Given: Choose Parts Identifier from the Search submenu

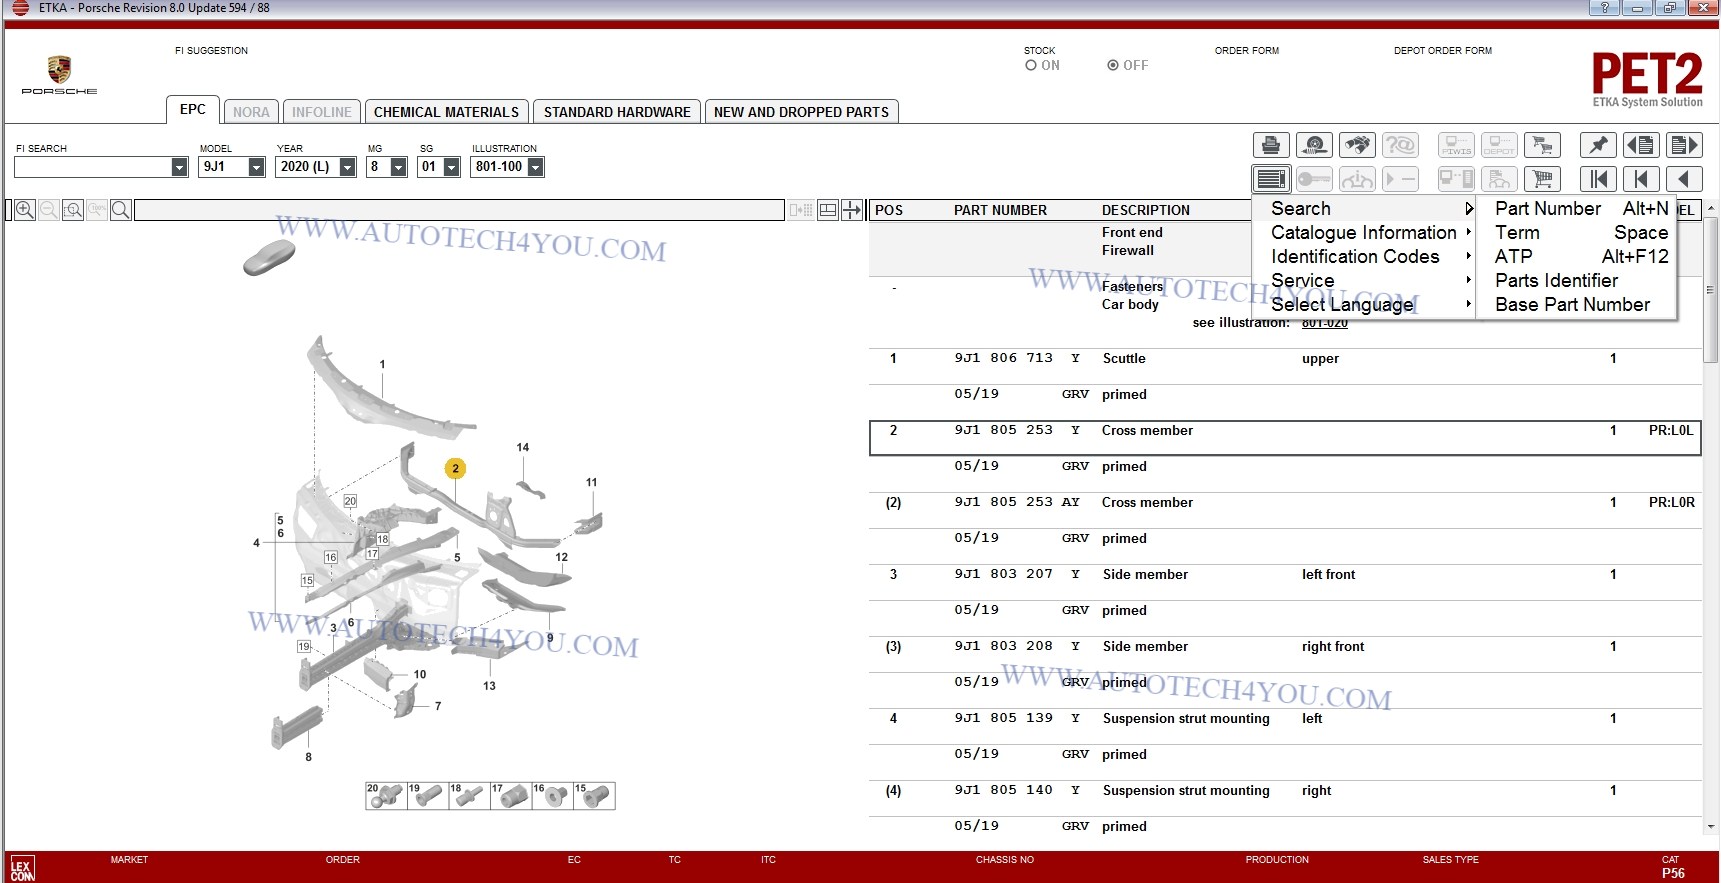Looking at the screenshot, I should click(1556, 281).
